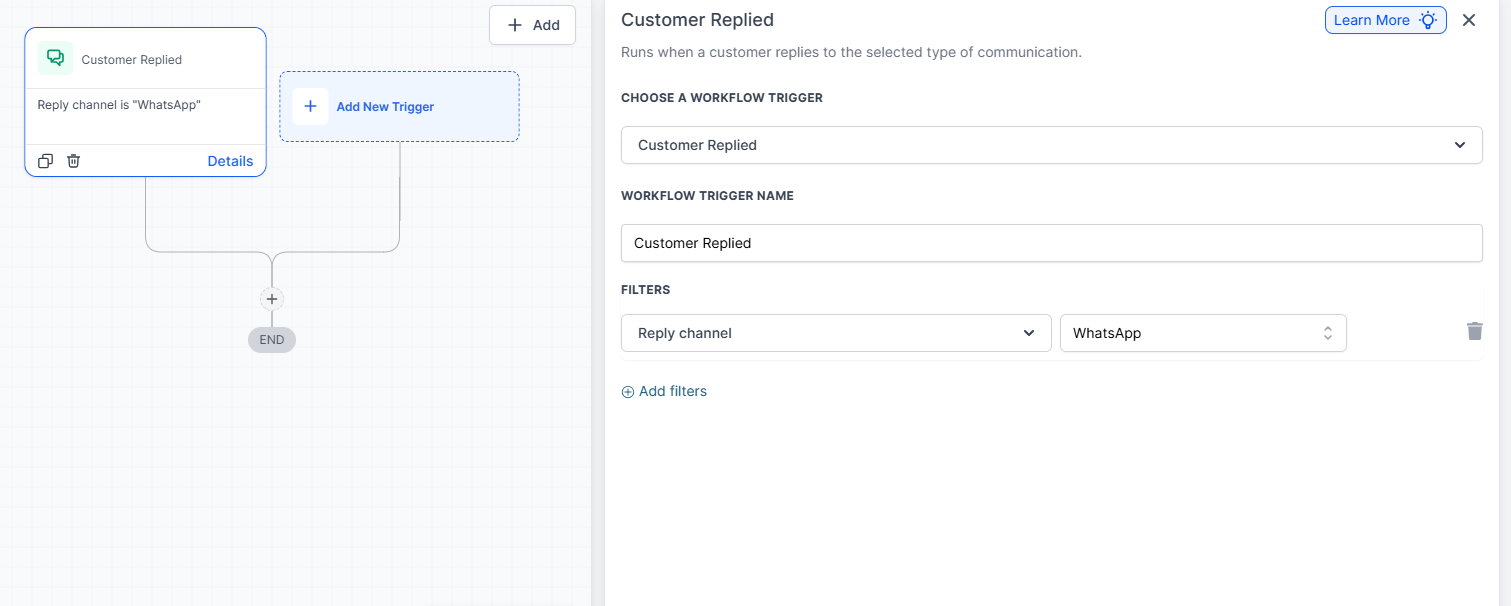This screenshot has width=1511, height=606.
Task: Click the plus icon in Add New Trigger
Action: (310, 106)
